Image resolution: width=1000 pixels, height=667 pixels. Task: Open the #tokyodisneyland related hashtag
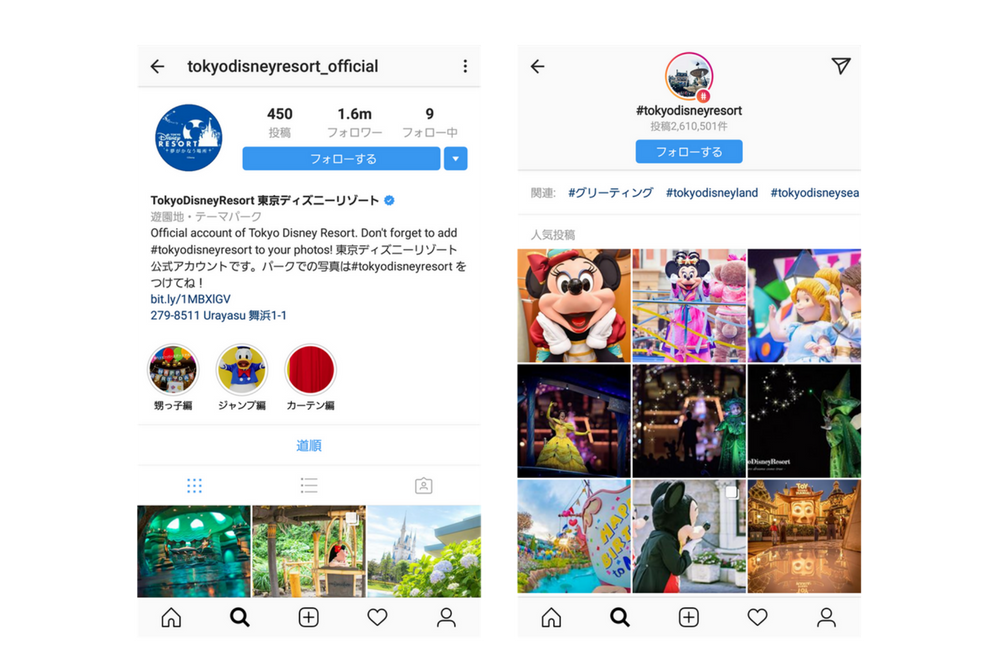point(712,193)
